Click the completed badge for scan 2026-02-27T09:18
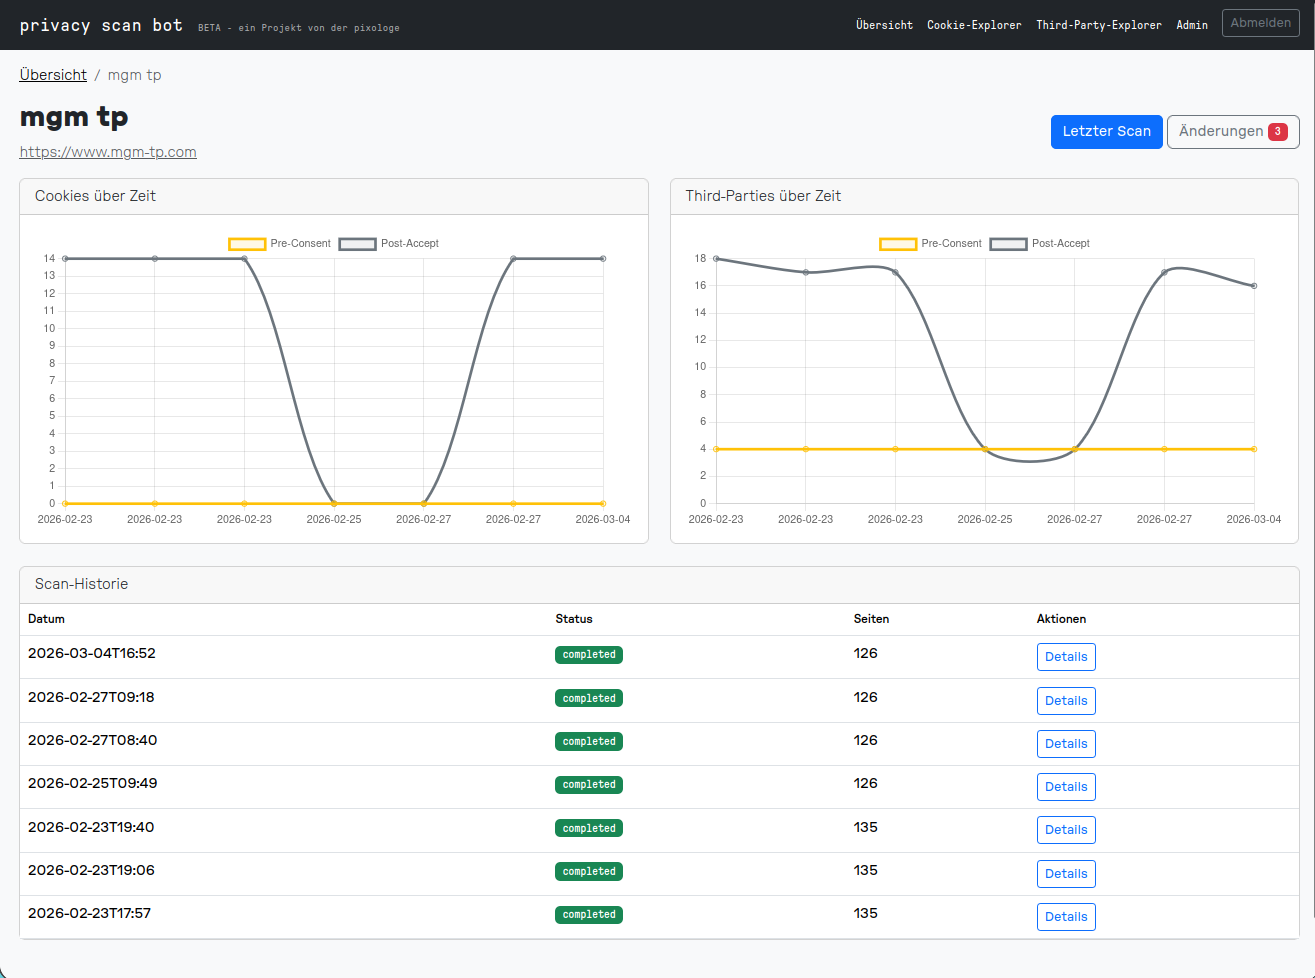The height and width of the screenshot is (978, 1315). 589,699
